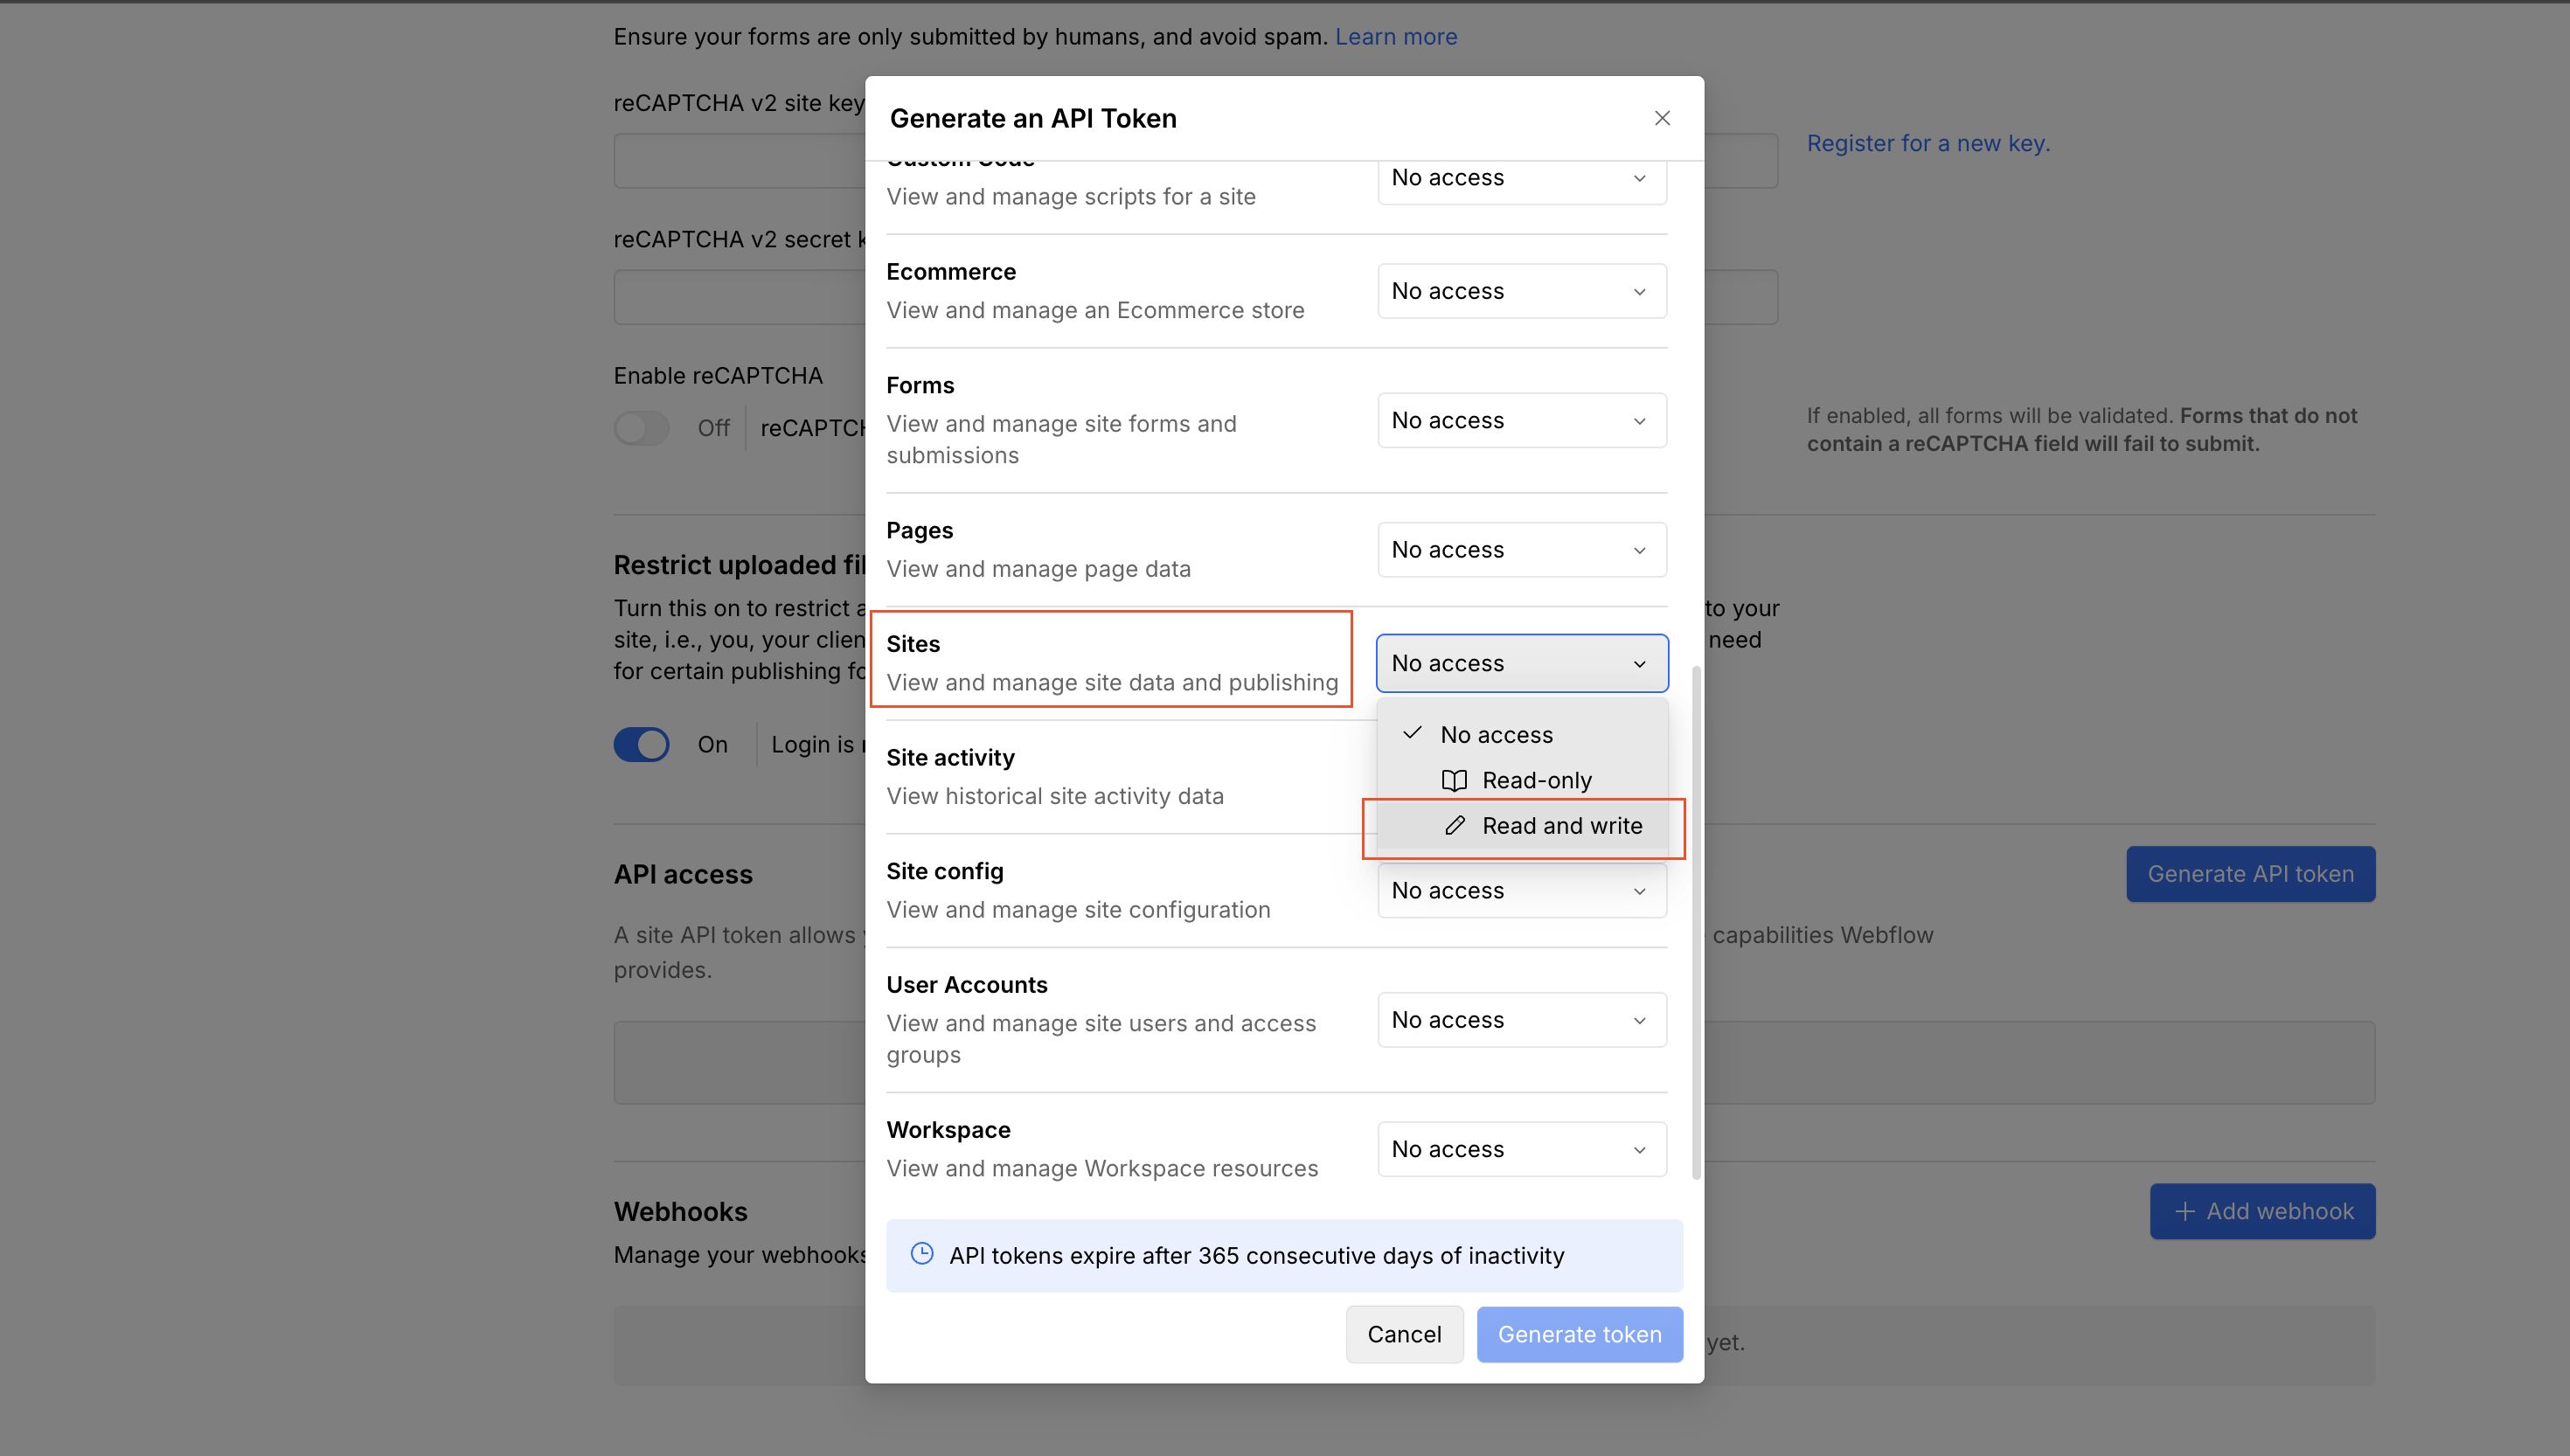2570x1456 pixels.
Task: Cancel the API token creation
Action: pos(1404,1334)
